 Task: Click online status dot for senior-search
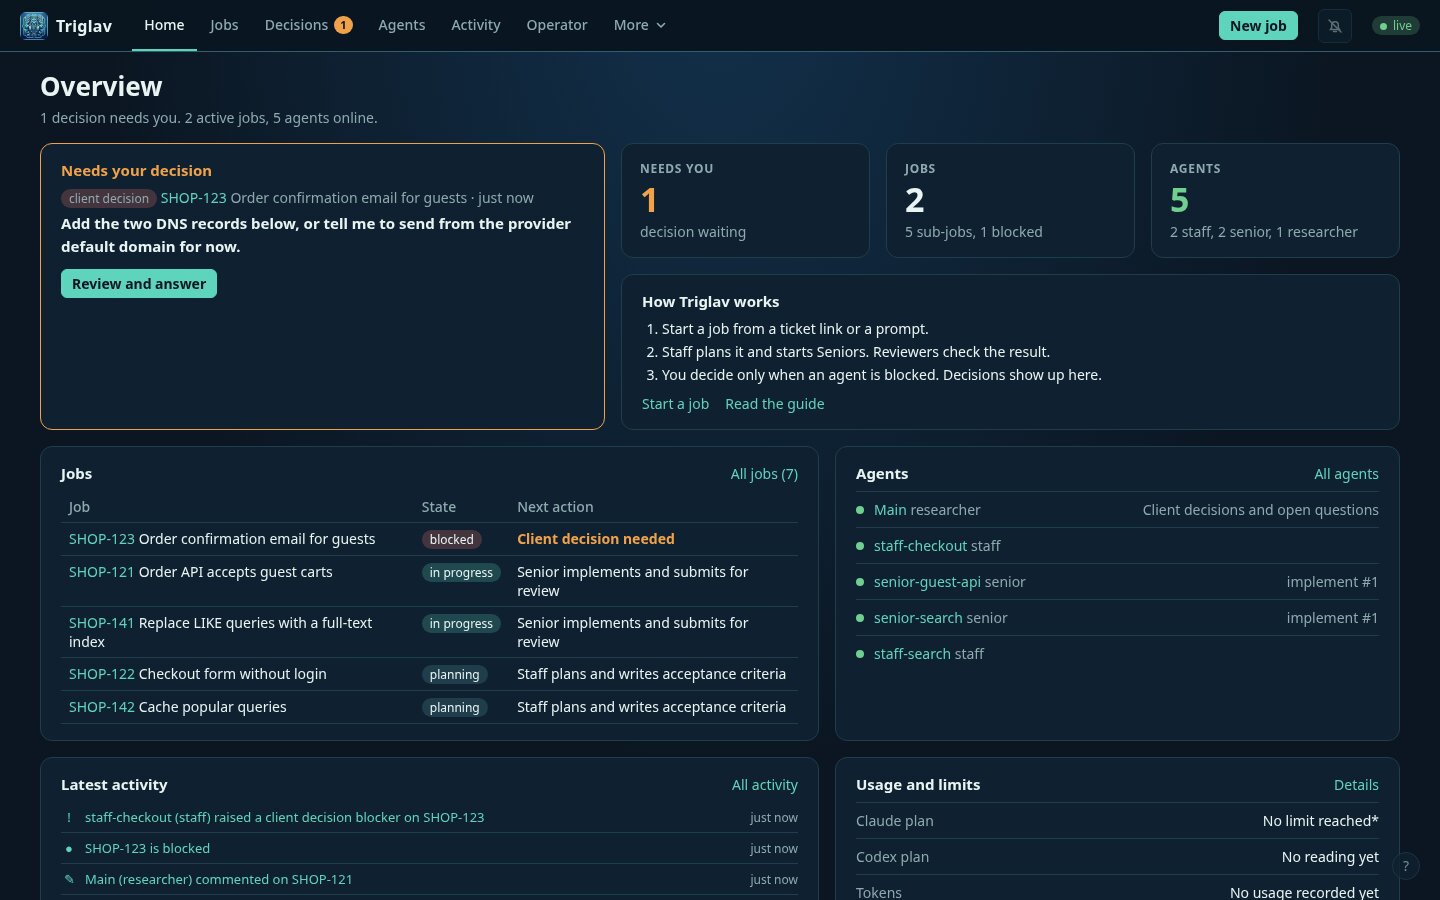(x=860, y=618)
